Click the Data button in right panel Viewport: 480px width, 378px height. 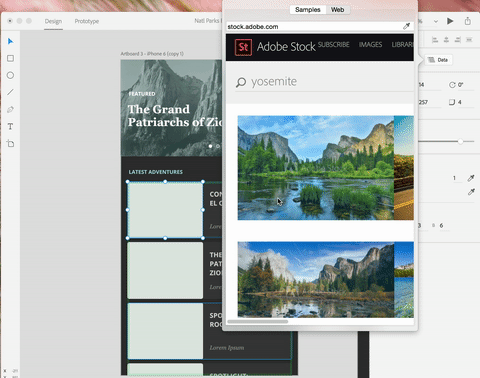pos(439,60)
